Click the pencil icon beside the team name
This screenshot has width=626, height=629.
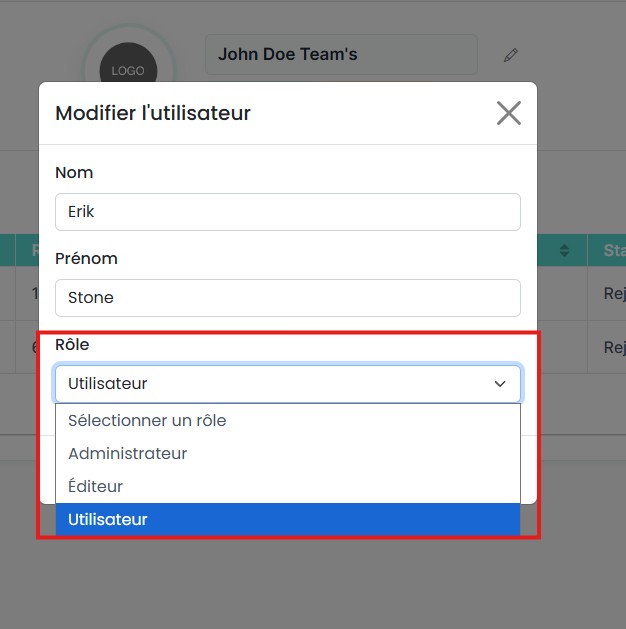511,55
